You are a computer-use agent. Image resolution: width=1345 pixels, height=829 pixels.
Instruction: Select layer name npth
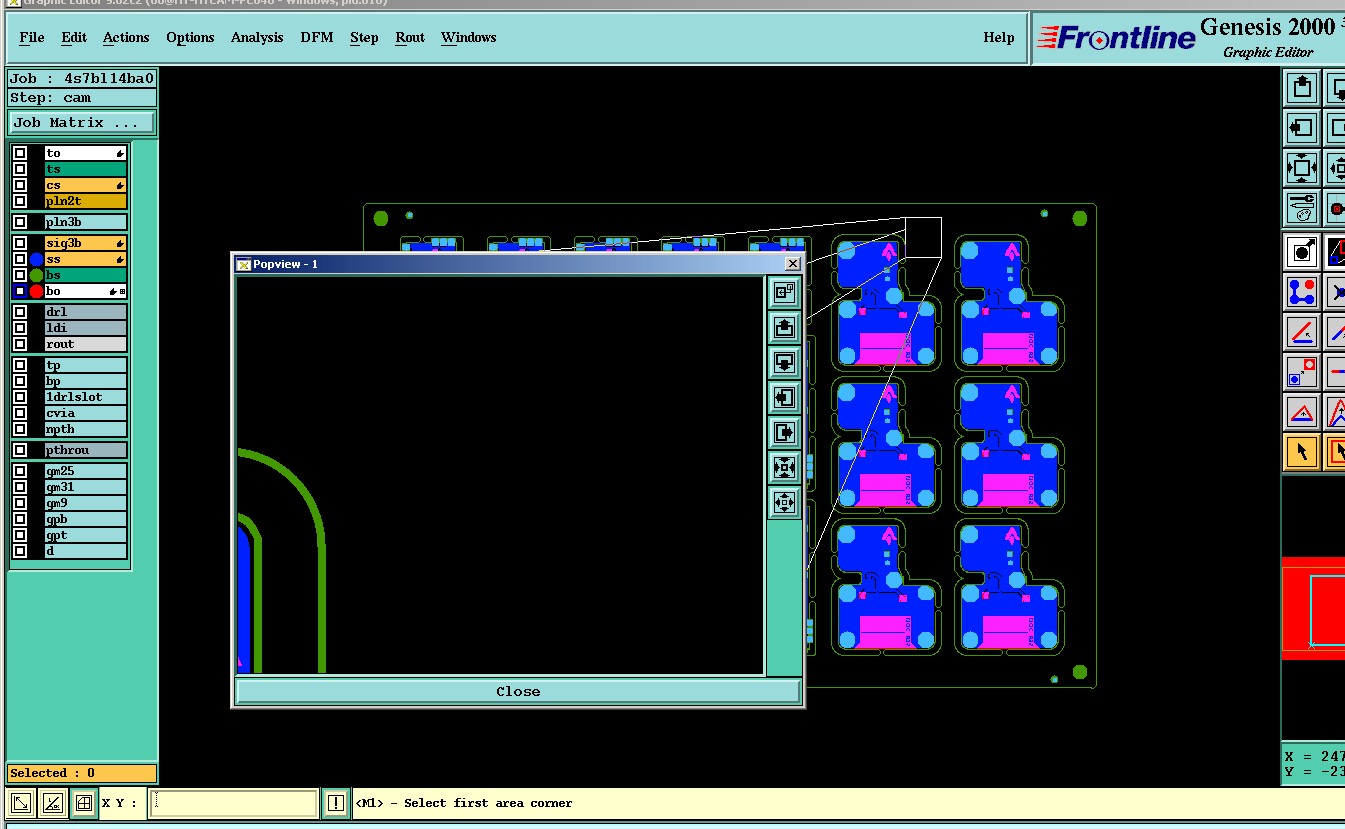[85, 429]
